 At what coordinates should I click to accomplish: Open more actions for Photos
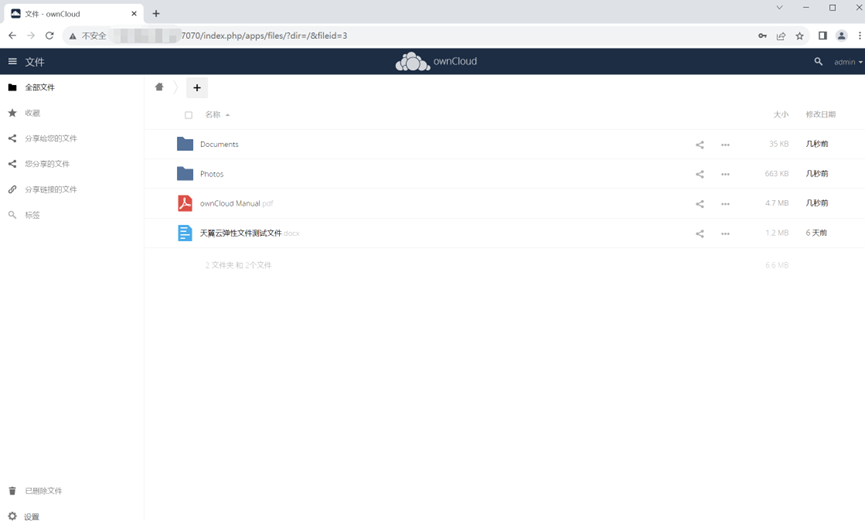pos(725,174)
